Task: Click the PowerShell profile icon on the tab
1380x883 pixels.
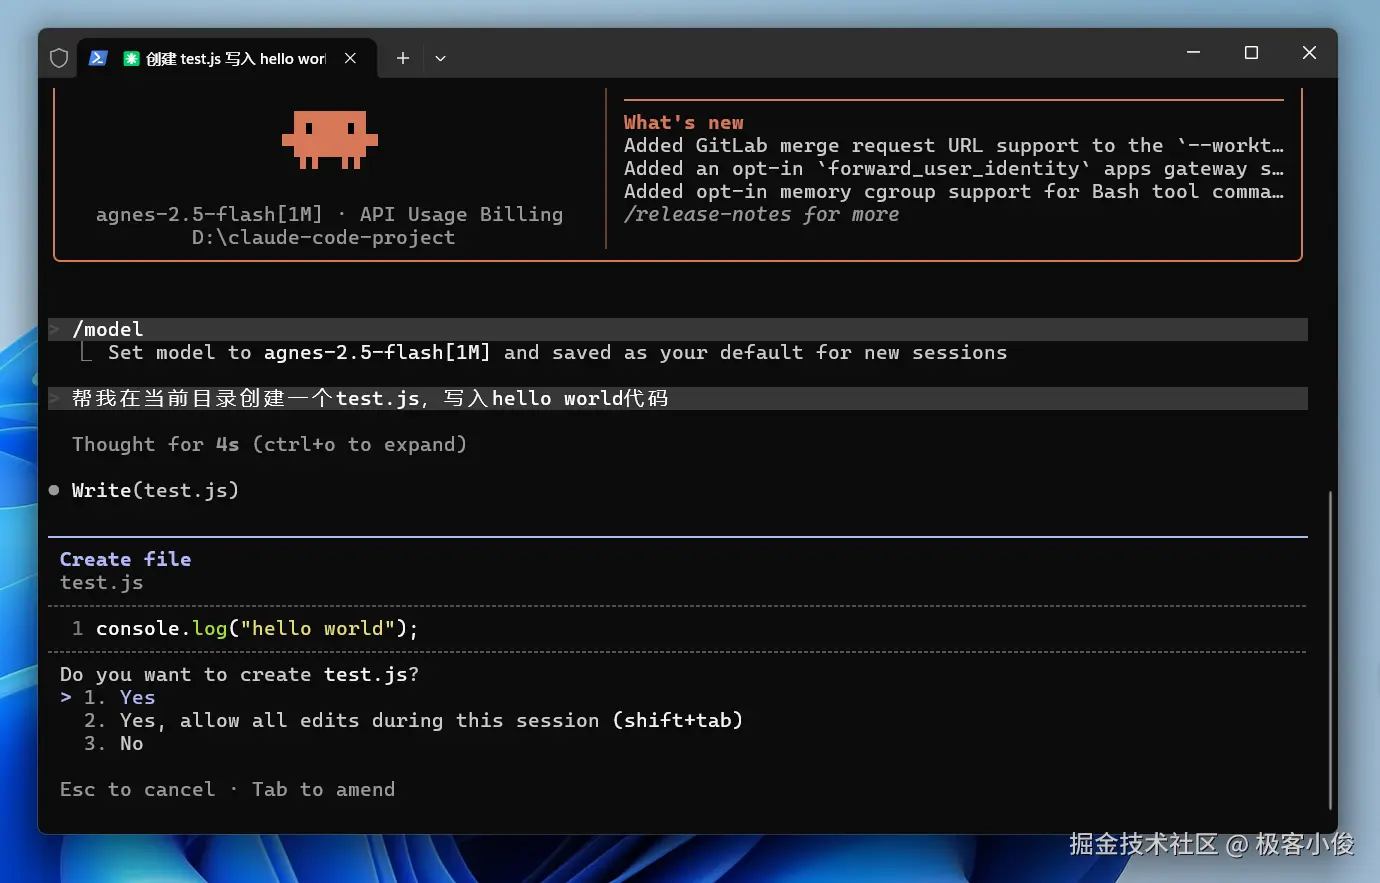Action: coord(98,58)
